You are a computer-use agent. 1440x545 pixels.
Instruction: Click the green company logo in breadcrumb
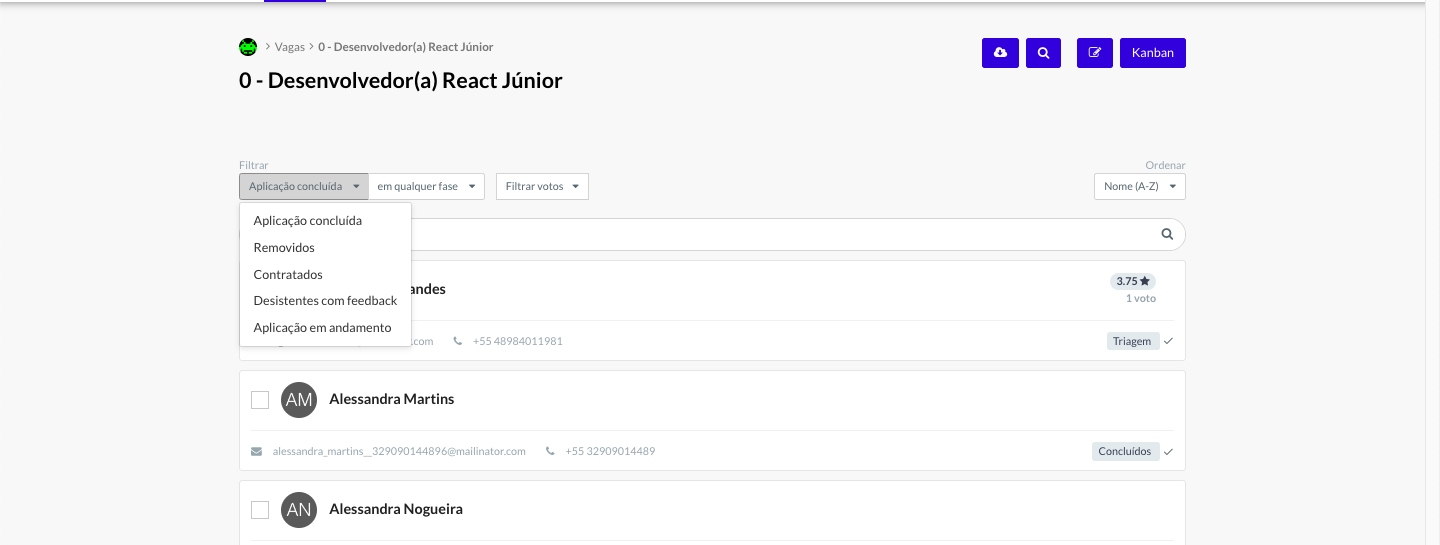[x=248, y=47]
